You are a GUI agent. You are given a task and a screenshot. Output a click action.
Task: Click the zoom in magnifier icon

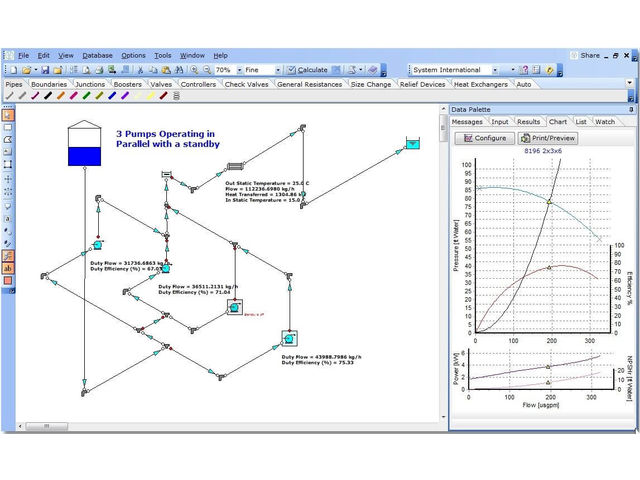pos(193,70)
